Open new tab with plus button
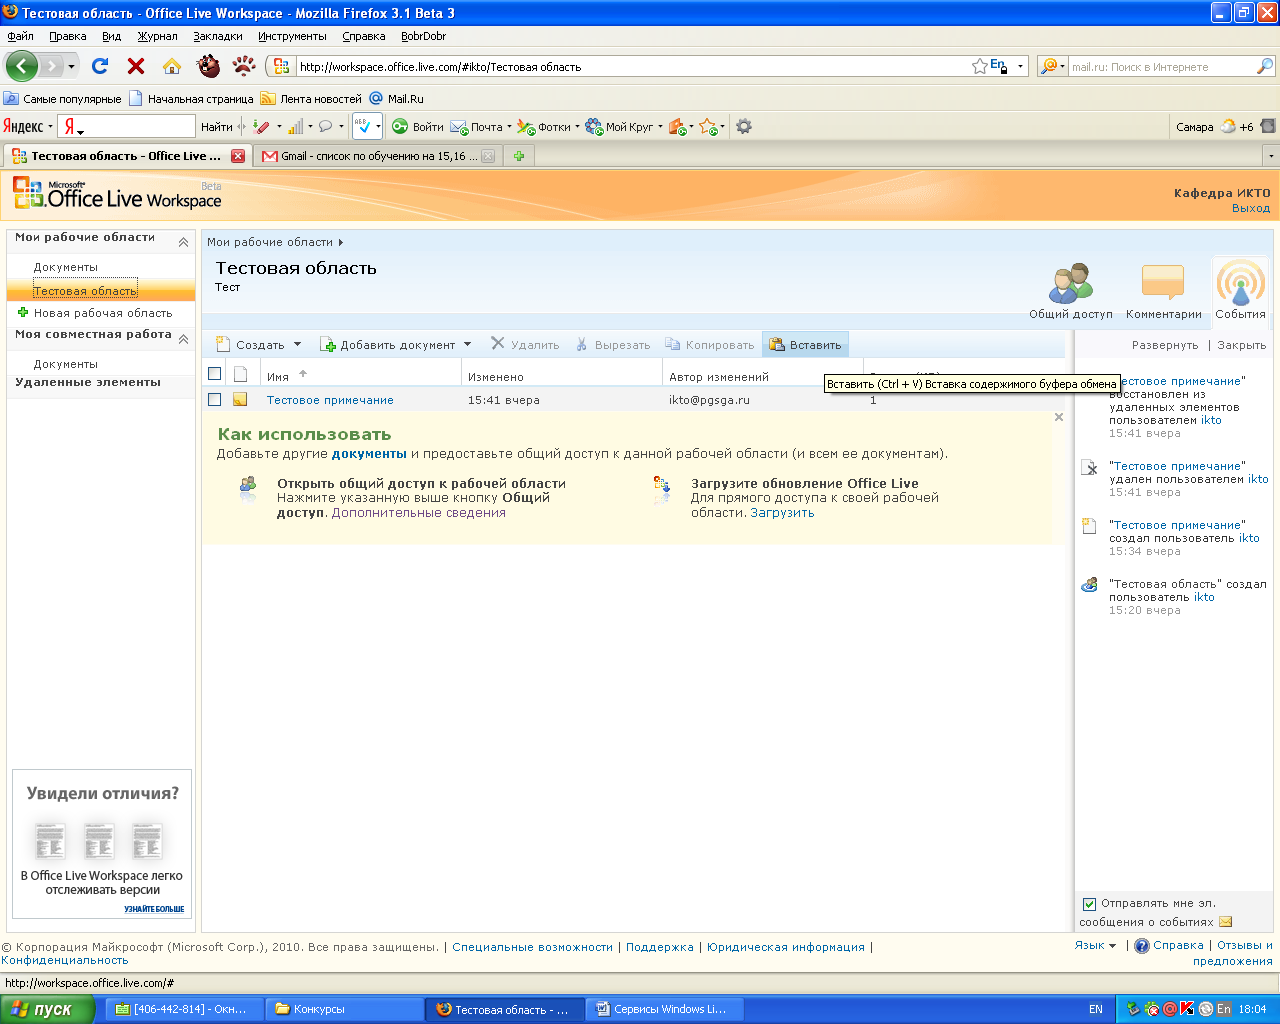Screen dimensions: 1280x1024 click(519, 156)
